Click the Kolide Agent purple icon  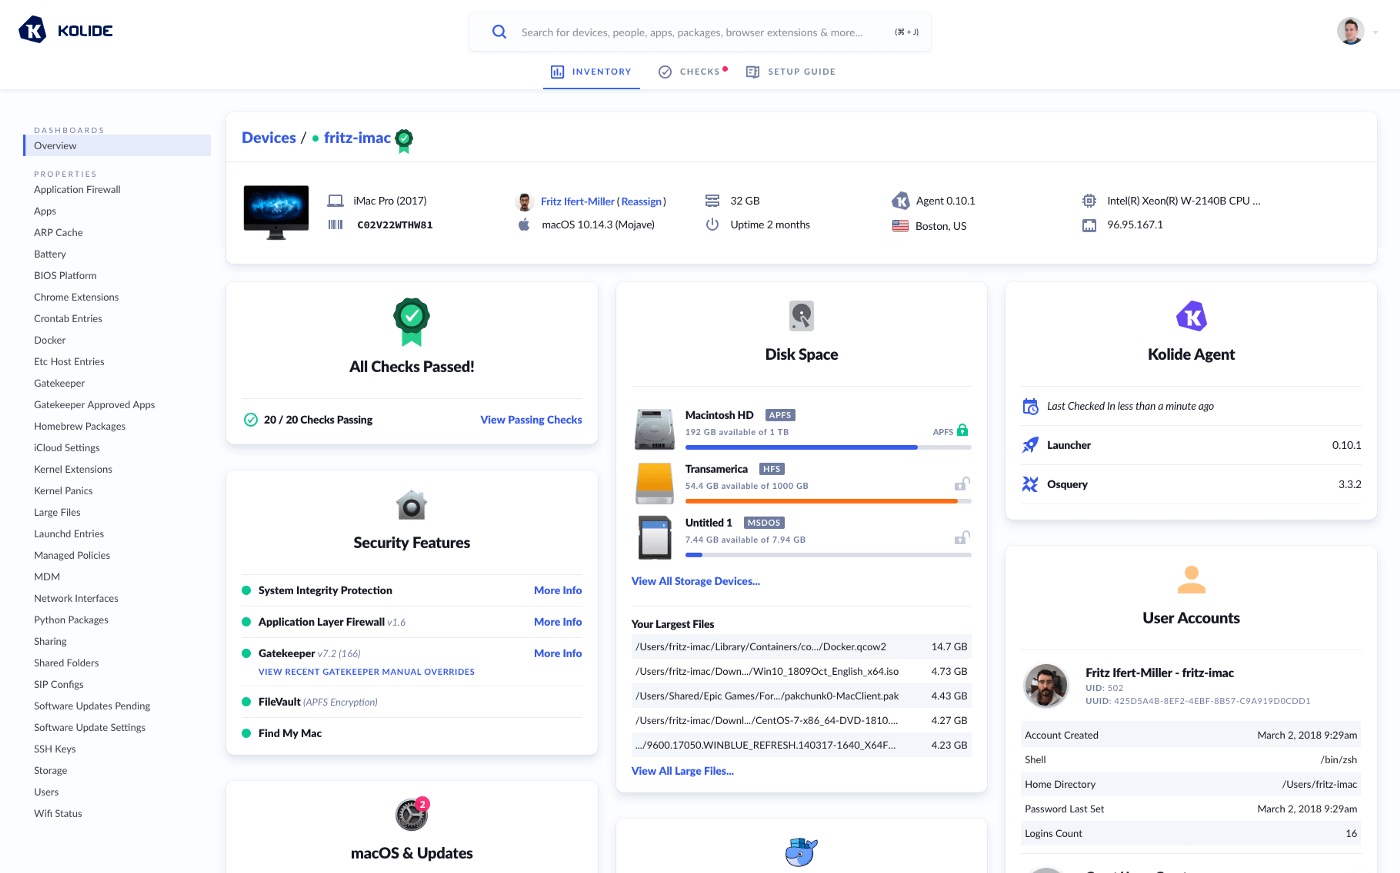[x=1191, y=317]
